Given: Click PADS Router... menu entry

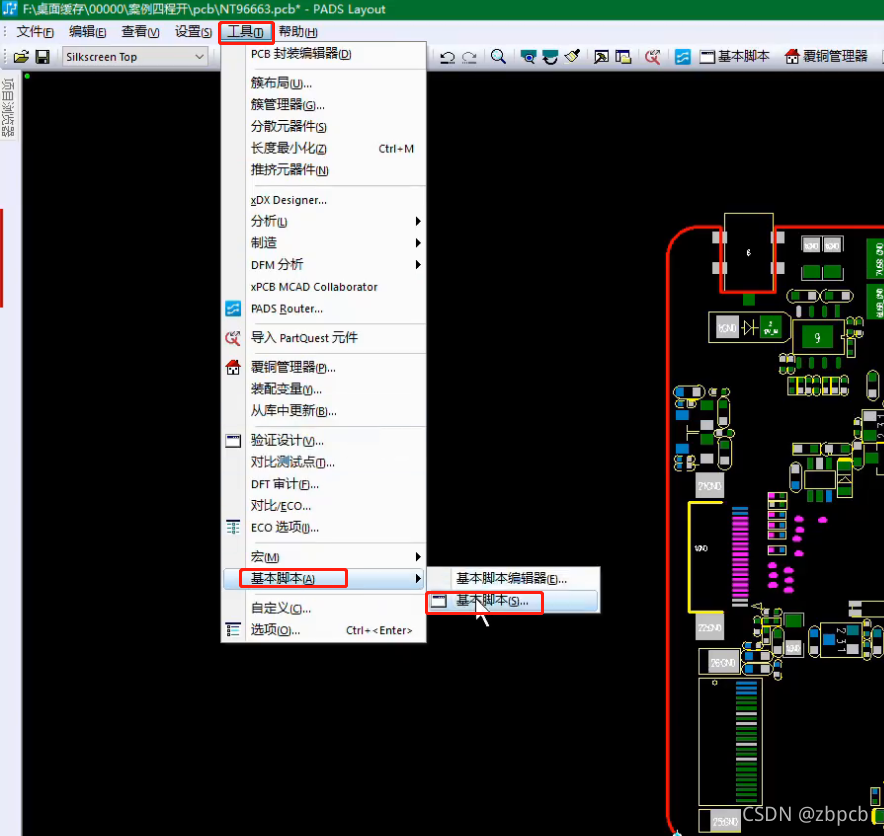Looking at the screenshot, I should [324, 308].
